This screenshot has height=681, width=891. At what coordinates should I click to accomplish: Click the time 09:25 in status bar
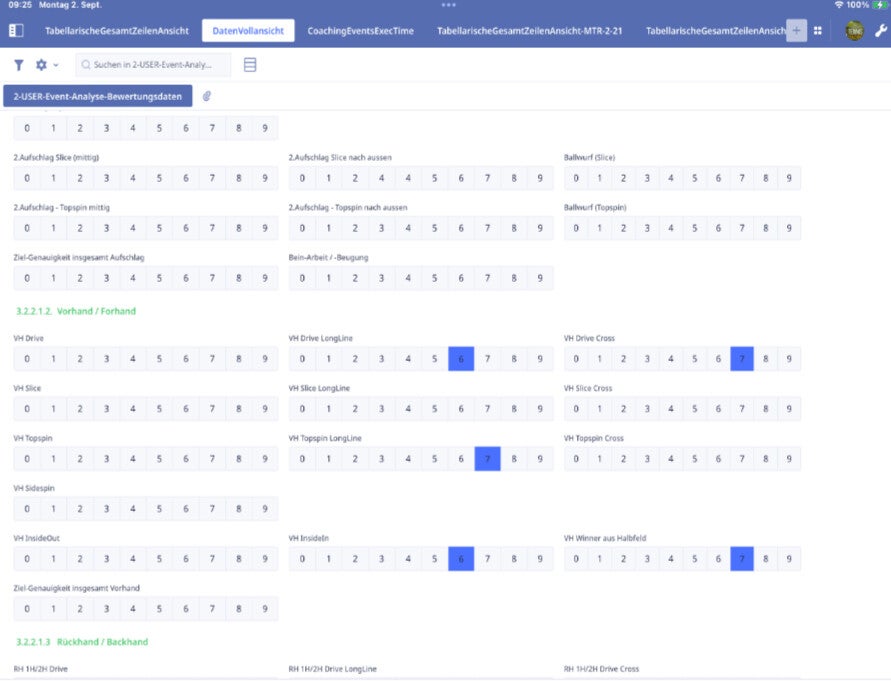tap(20, 5)
